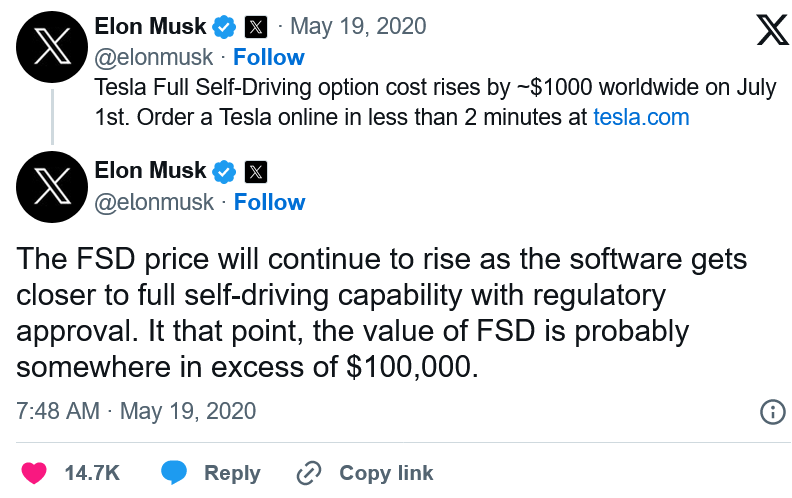The width and height of the screenshot is (792, 498).
Task: Open the second tweet's profile avatar
Action: [52, 187]
